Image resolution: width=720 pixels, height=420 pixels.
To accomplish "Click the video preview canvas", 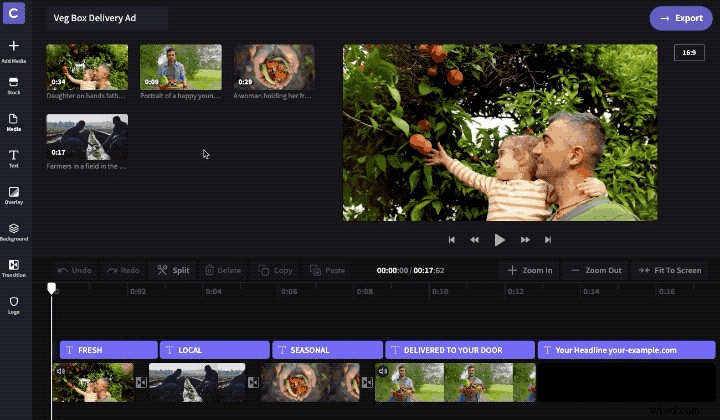I will pos(500,132).
